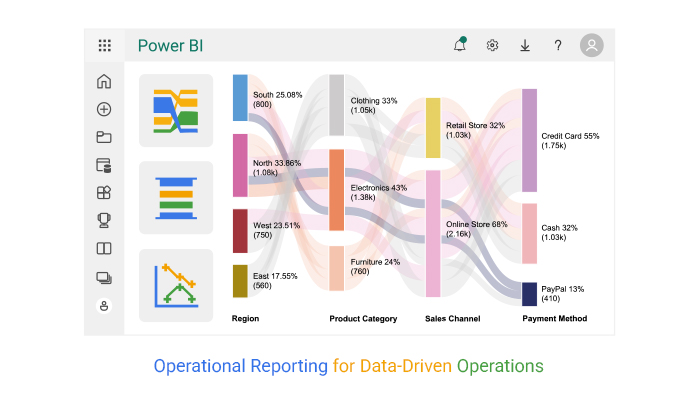Click the Create plus icon in sidebar
Screen dimensions: 698x400
104,110
